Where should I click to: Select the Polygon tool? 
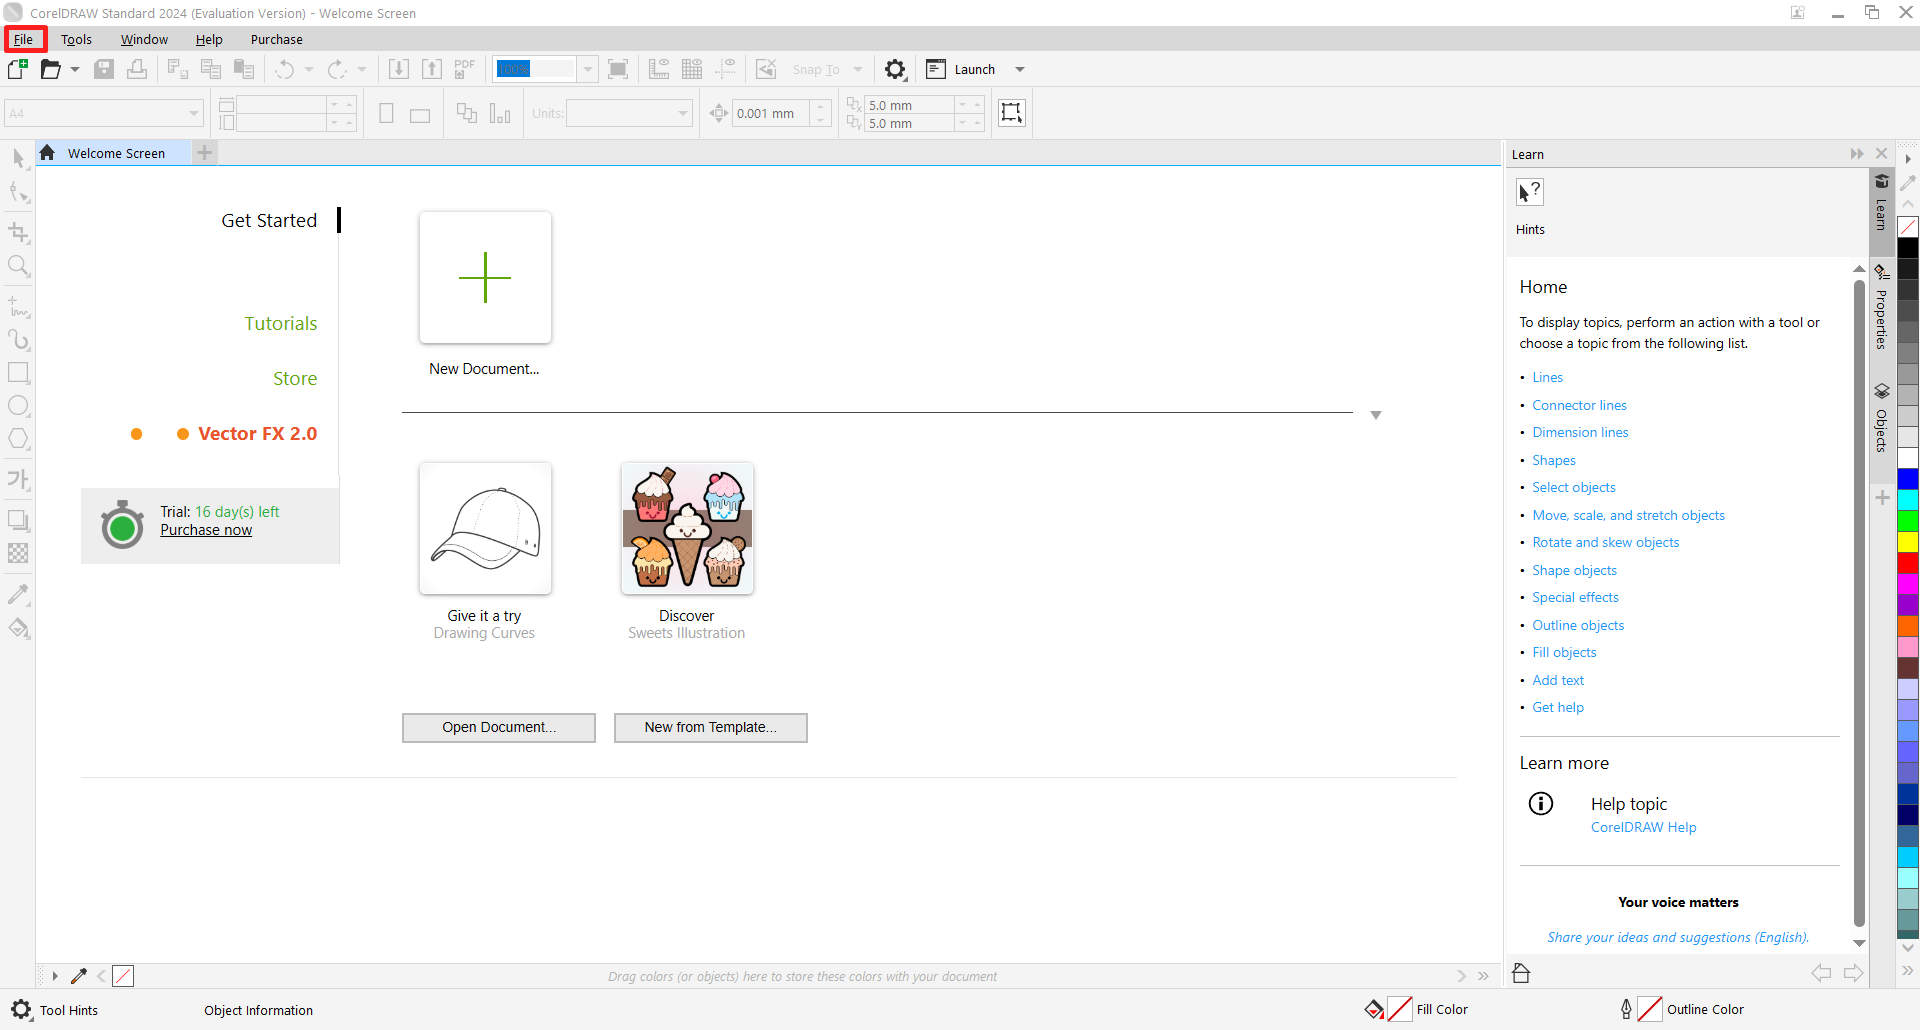click(18, 439)
